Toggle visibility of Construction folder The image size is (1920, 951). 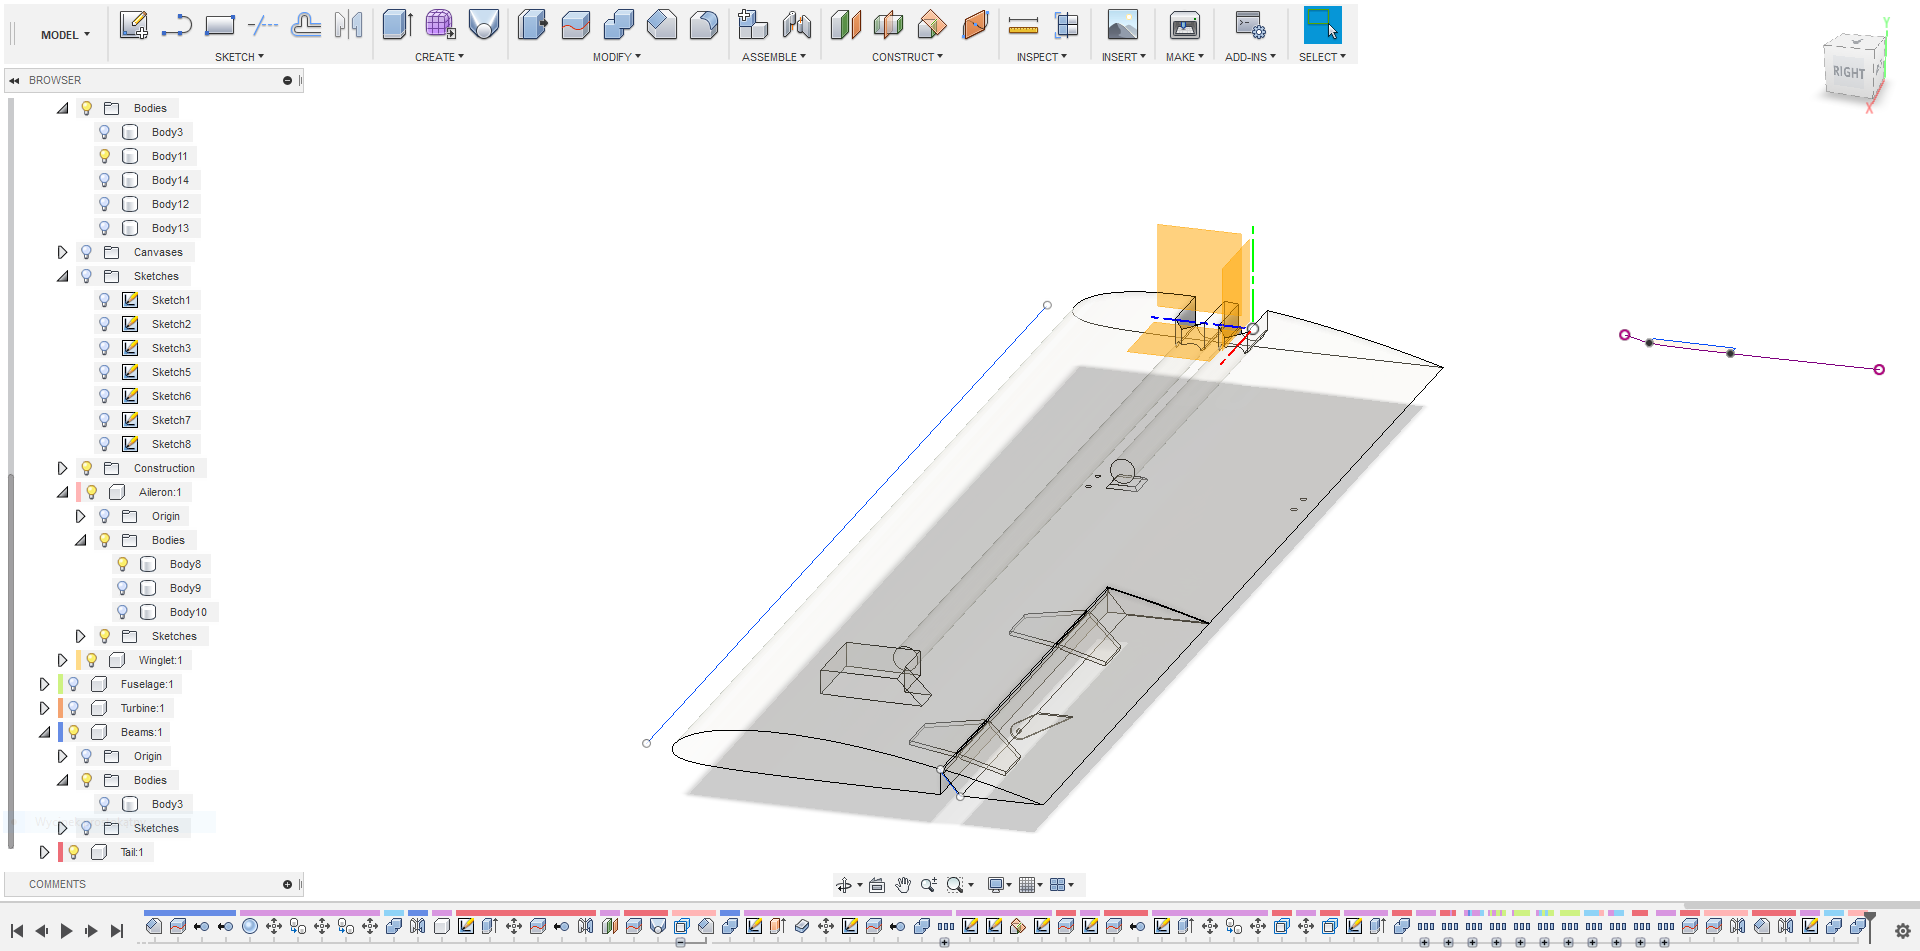[86, 468]
